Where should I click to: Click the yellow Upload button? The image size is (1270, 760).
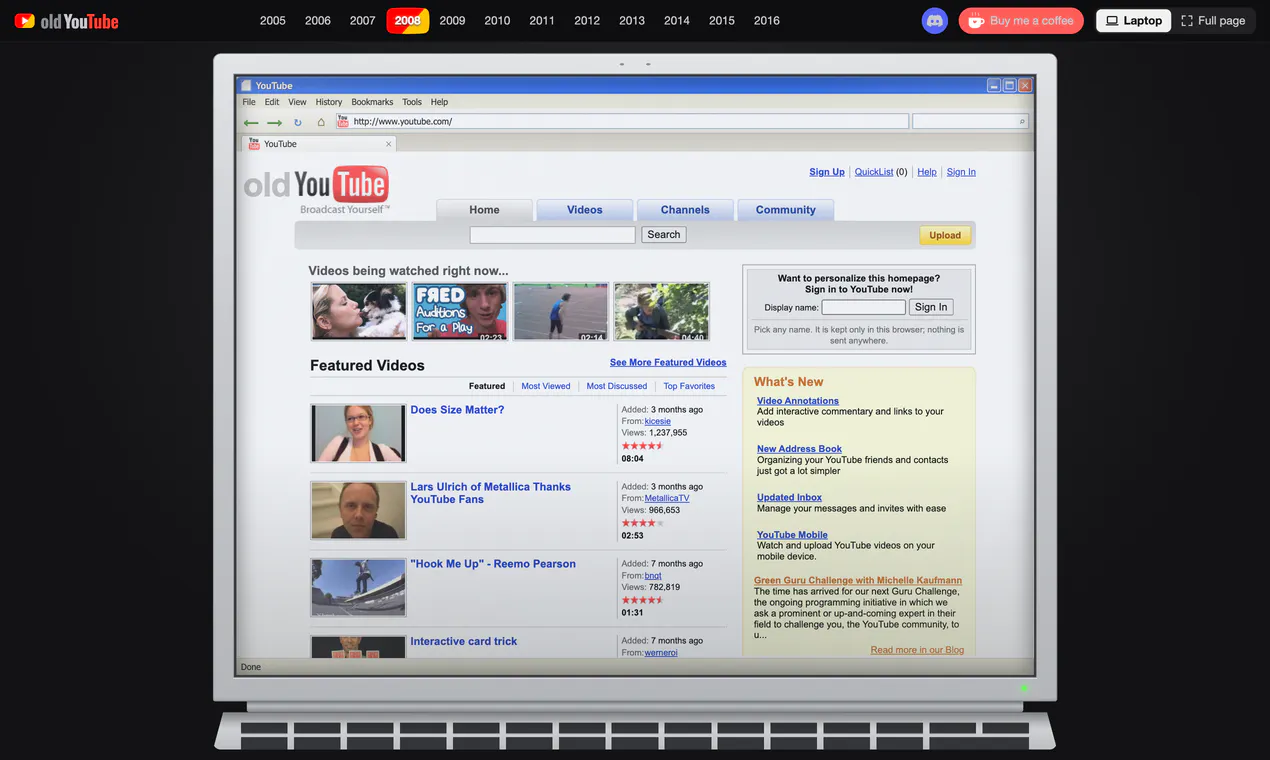coord(945,236)
